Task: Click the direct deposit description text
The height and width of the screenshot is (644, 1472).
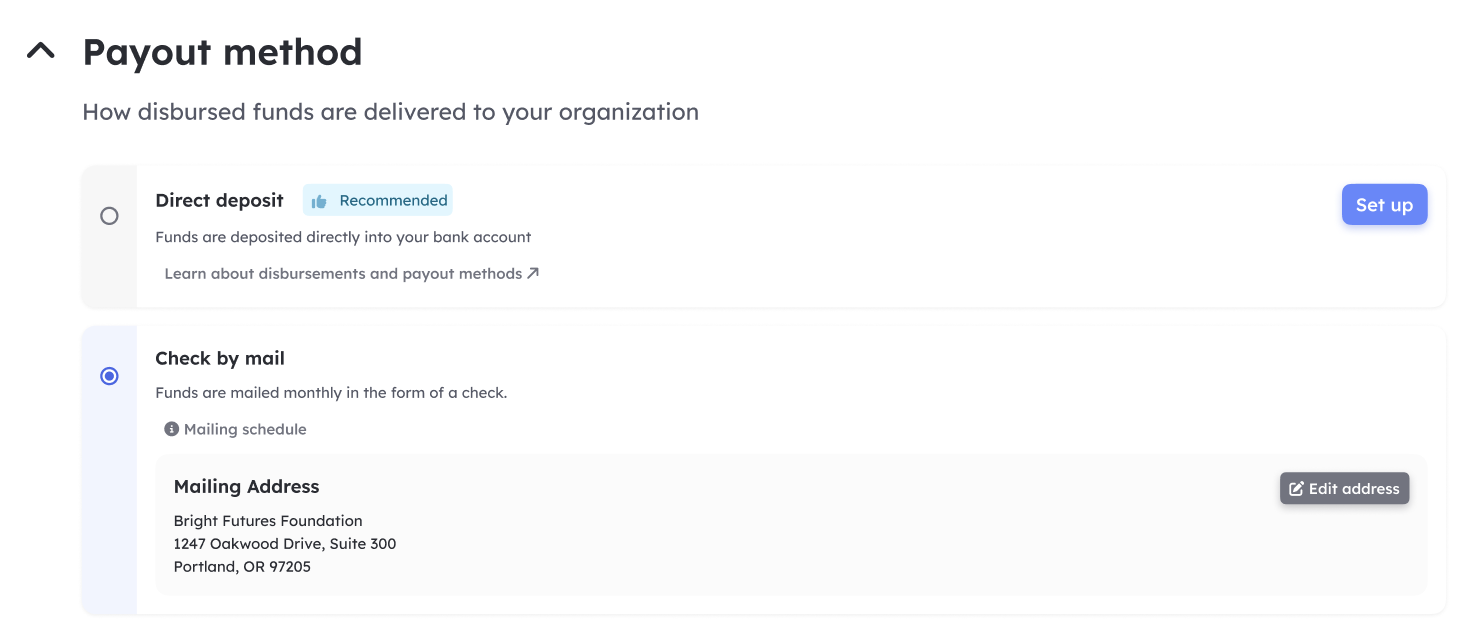Action: [343, 238]
